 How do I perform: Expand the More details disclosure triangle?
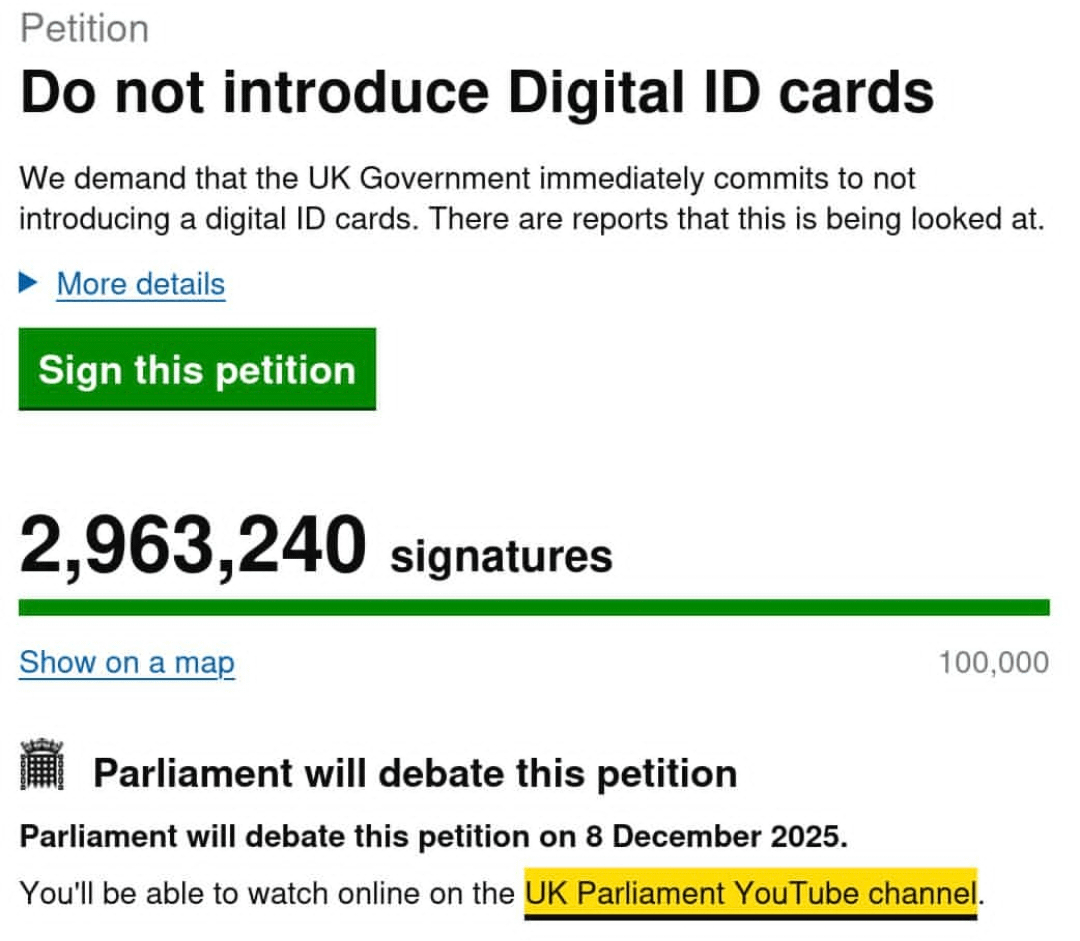tap(29, 285)
